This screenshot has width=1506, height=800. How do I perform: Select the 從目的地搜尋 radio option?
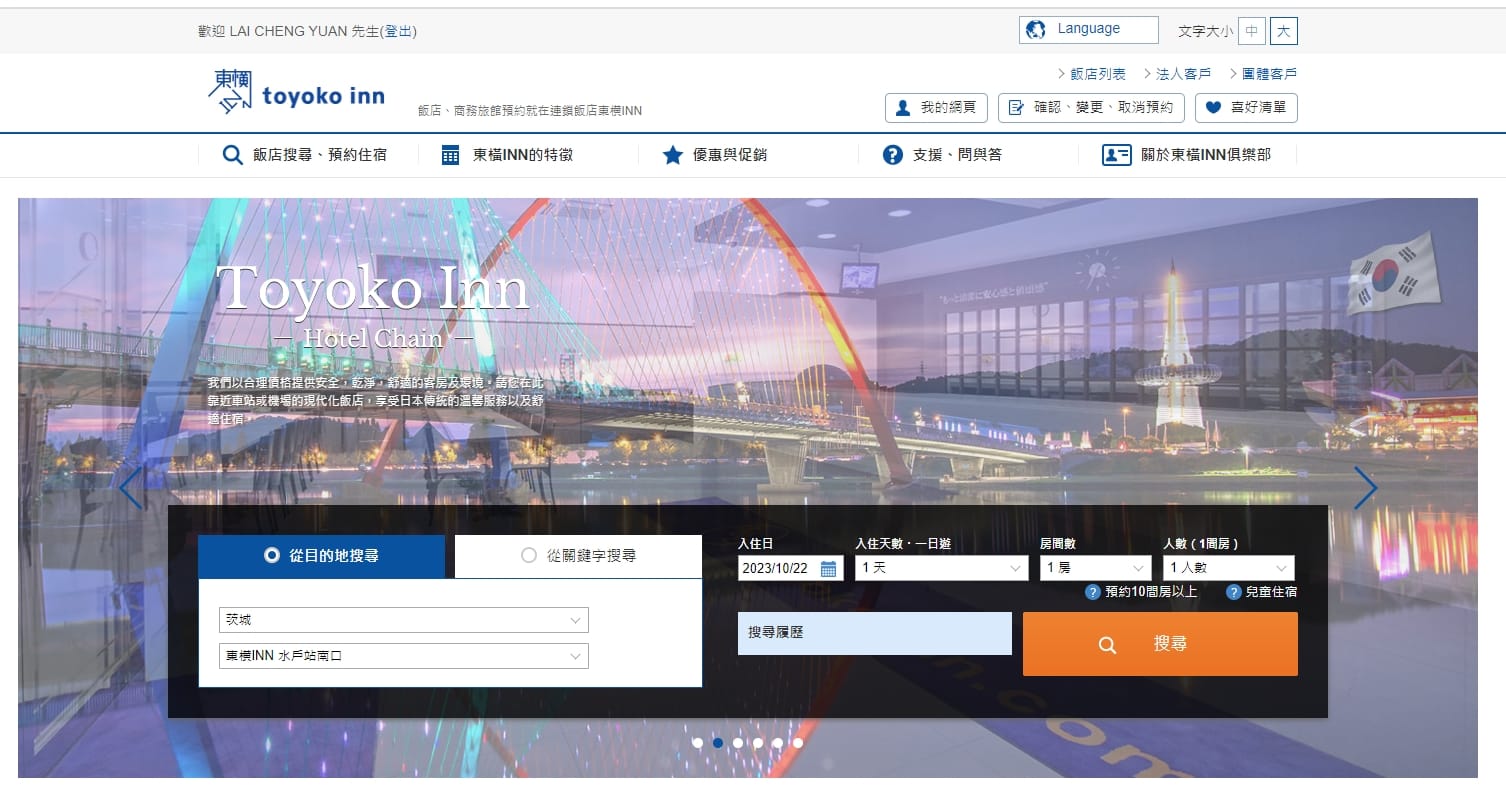coord(271,556)
